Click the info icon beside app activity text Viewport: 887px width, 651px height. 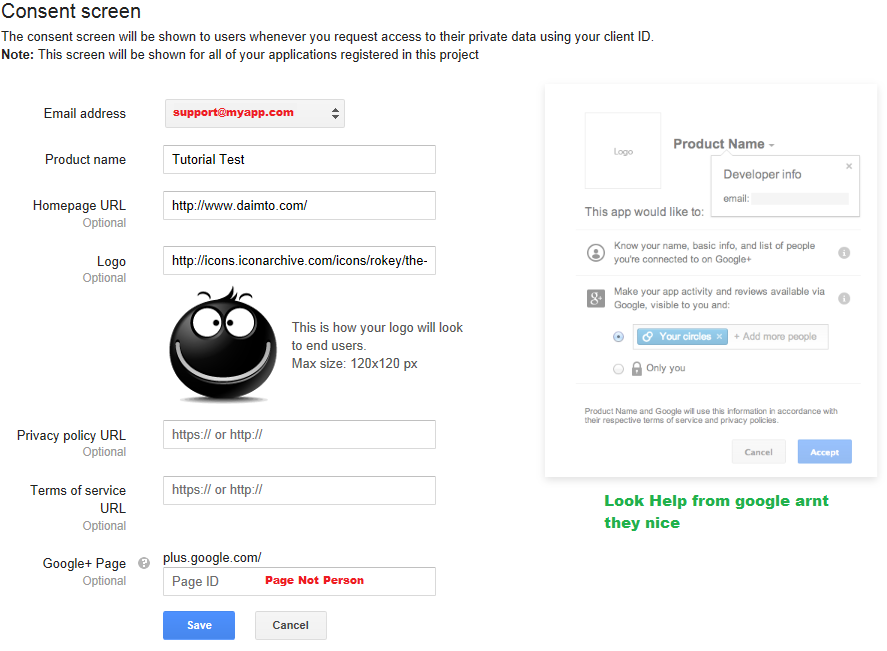[843, 298]
